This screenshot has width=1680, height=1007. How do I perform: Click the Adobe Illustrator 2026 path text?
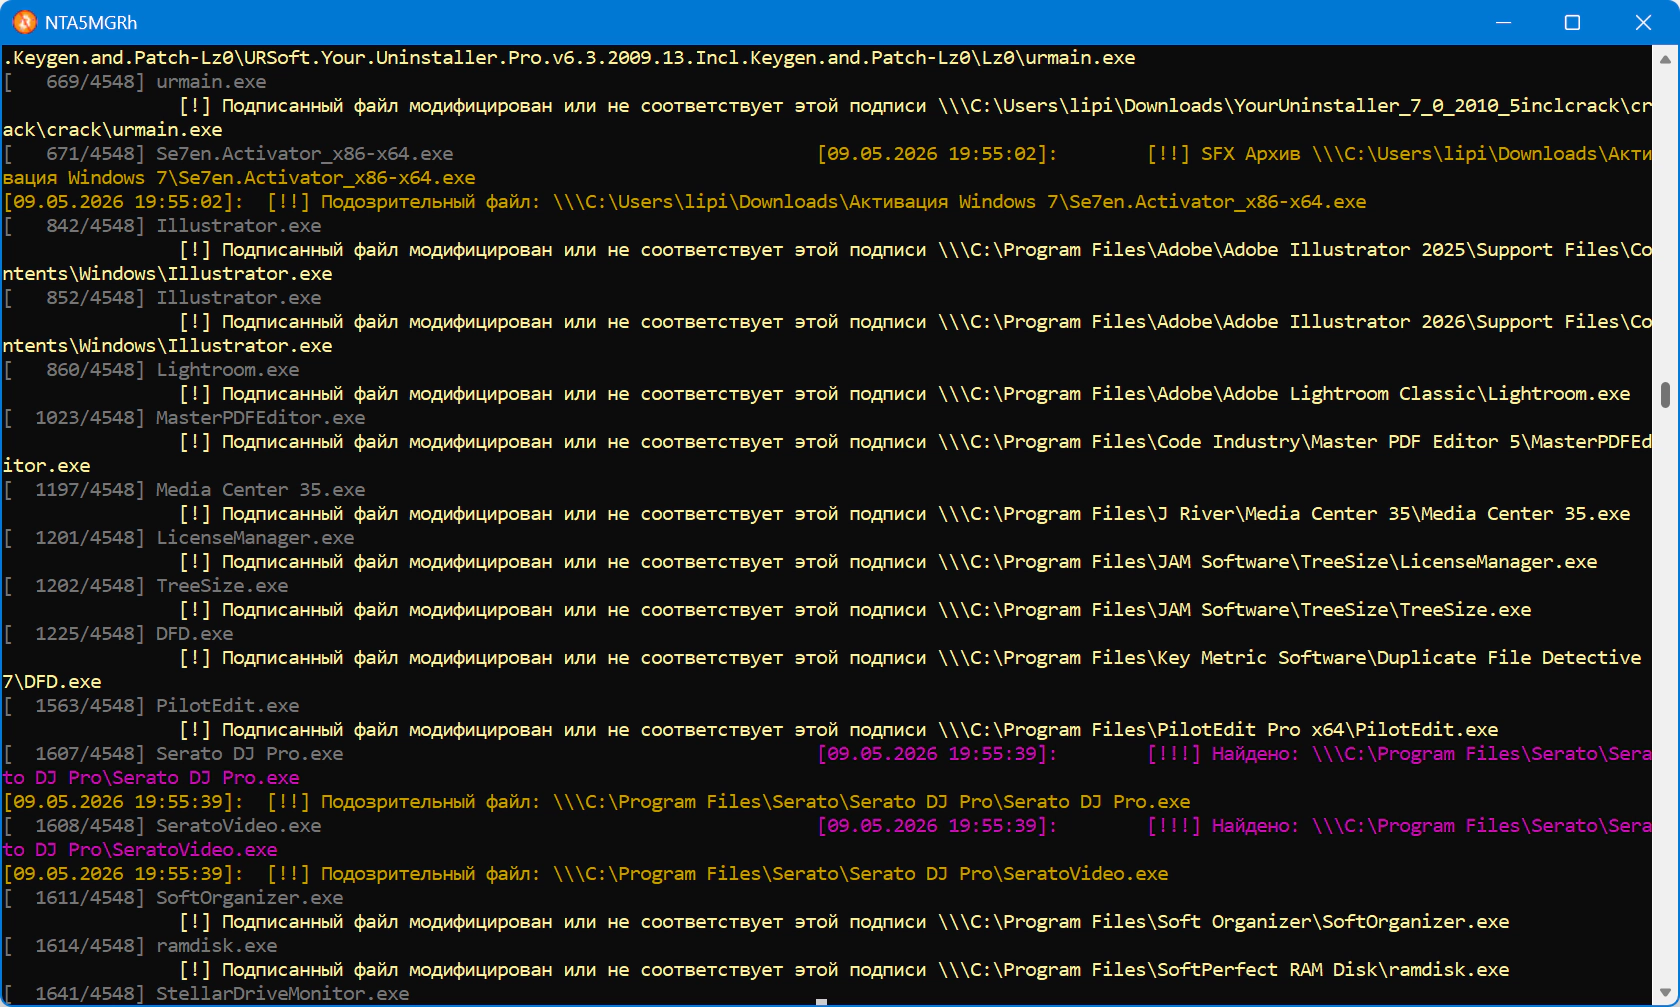pos(1295,322)
